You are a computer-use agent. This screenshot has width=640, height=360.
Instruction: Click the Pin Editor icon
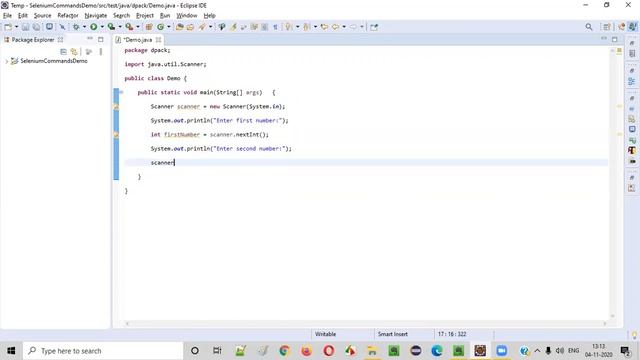coord(374,27)
